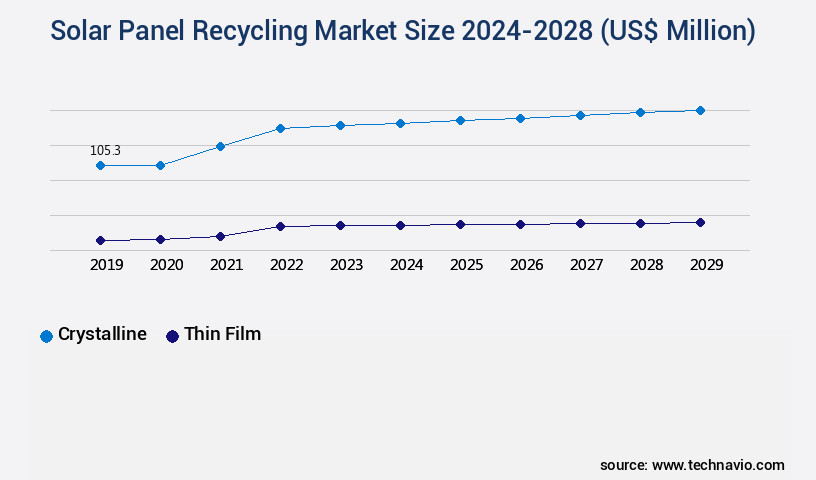
Task: Select the Thin Film data point for 2022
Action: click(280, 227)
